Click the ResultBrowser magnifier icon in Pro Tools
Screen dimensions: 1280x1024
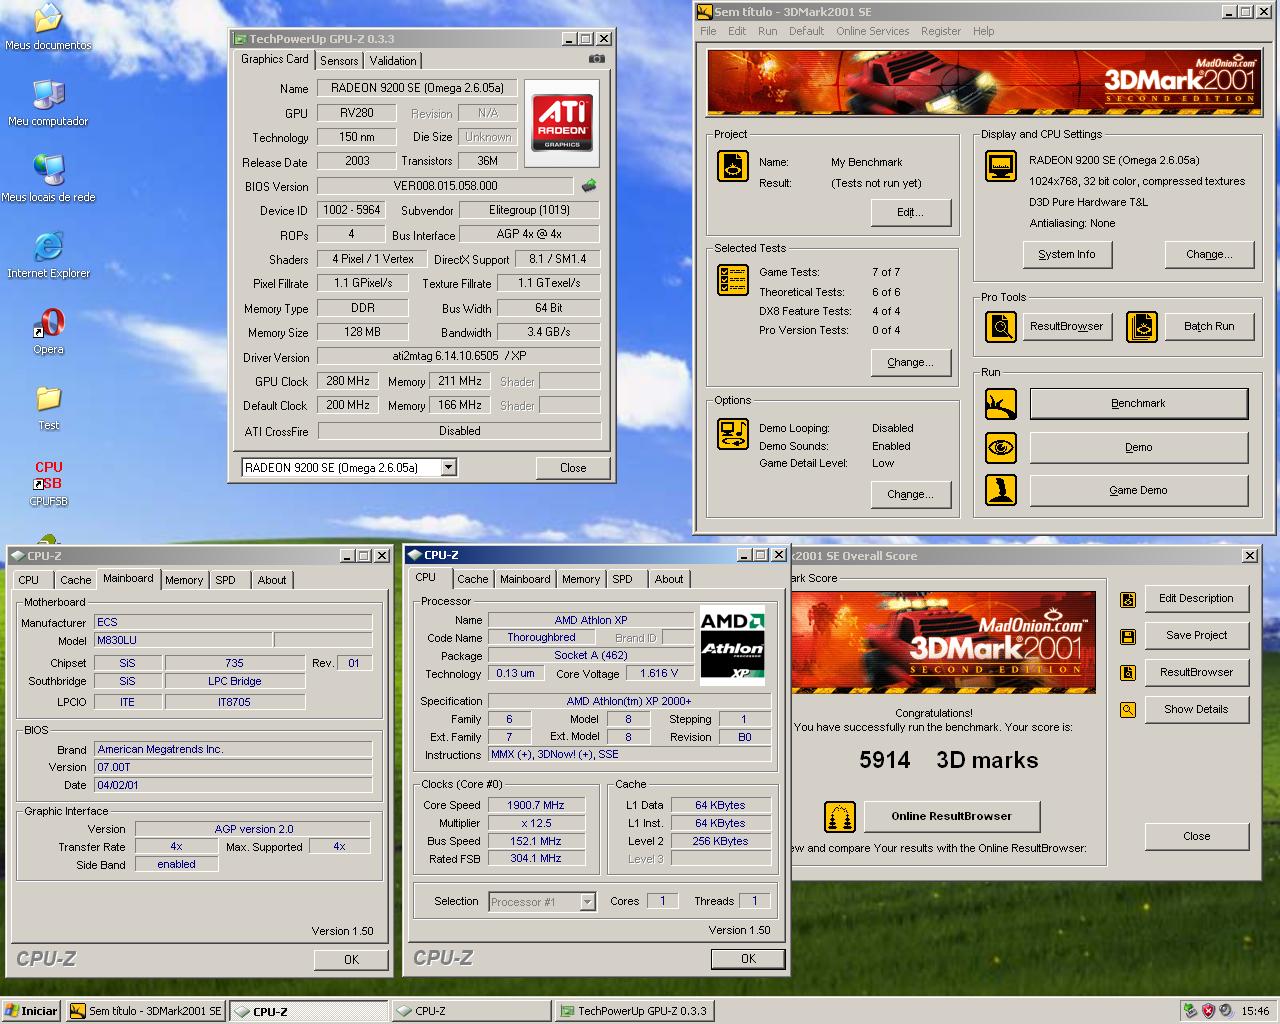pos(1000,326)
